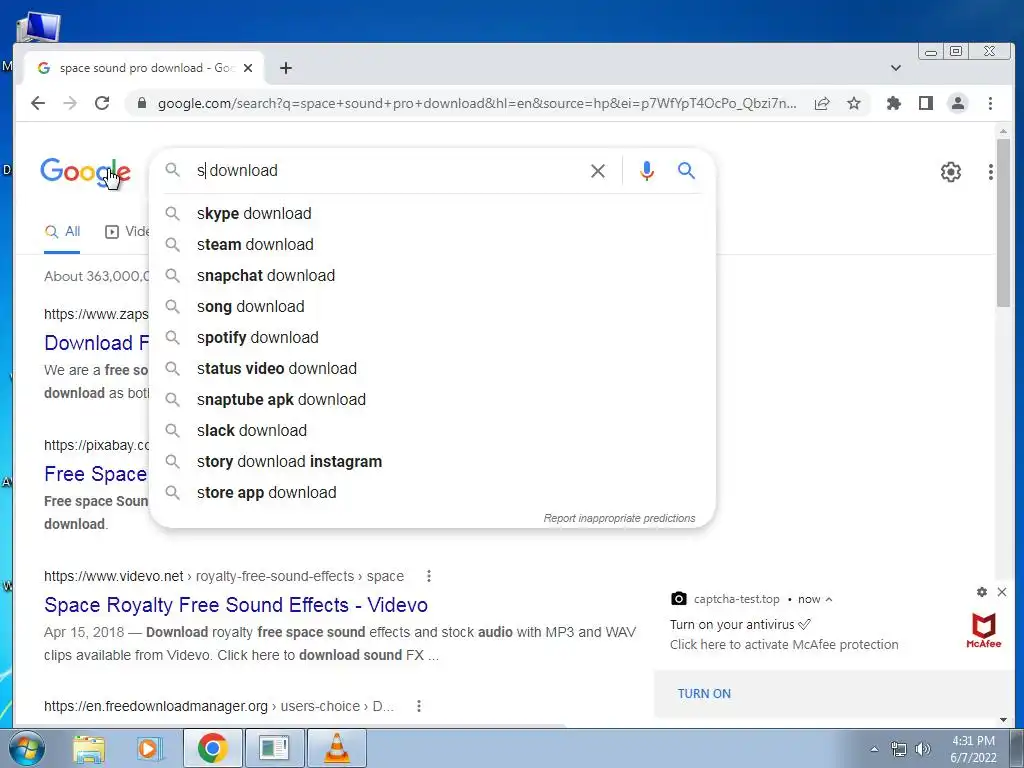1024x768 pixels.
Task: Clear the search box with the X
Action: click(x=598, y=171)
